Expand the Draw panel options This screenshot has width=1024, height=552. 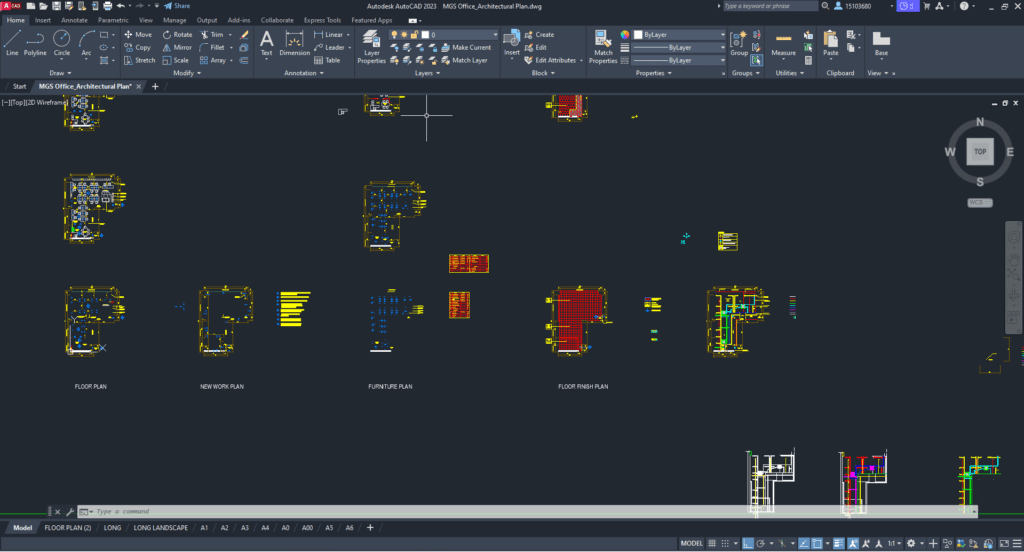pos(57,73)
